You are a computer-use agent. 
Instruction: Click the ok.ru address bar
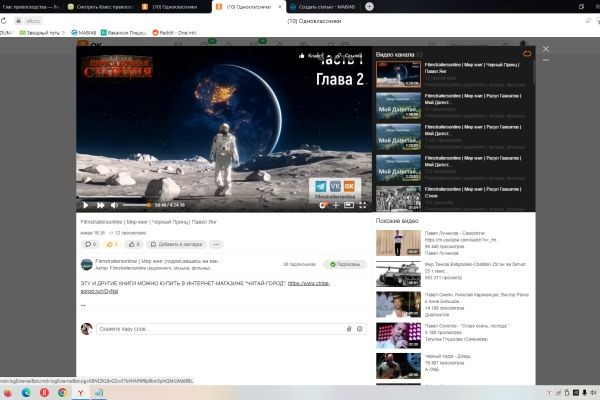33,21
